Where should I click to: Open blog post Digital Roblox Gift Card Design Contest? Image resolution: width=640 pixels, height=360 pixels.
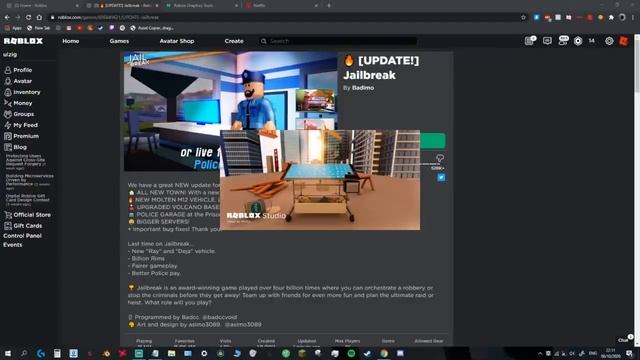27,200
